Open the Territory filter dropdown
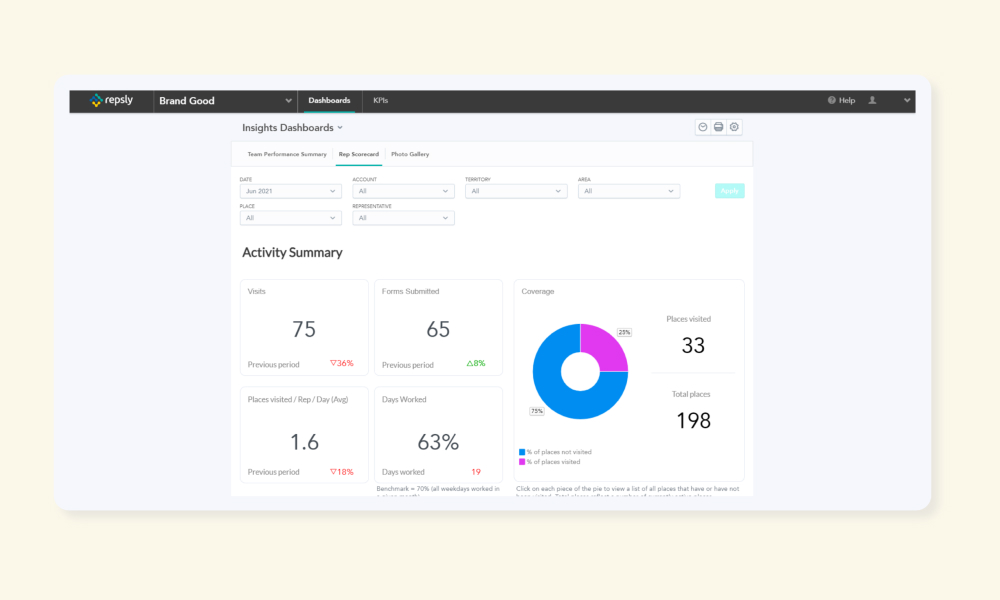The width and height of the screenshot is (1000, 600). [x=516, y=191]
